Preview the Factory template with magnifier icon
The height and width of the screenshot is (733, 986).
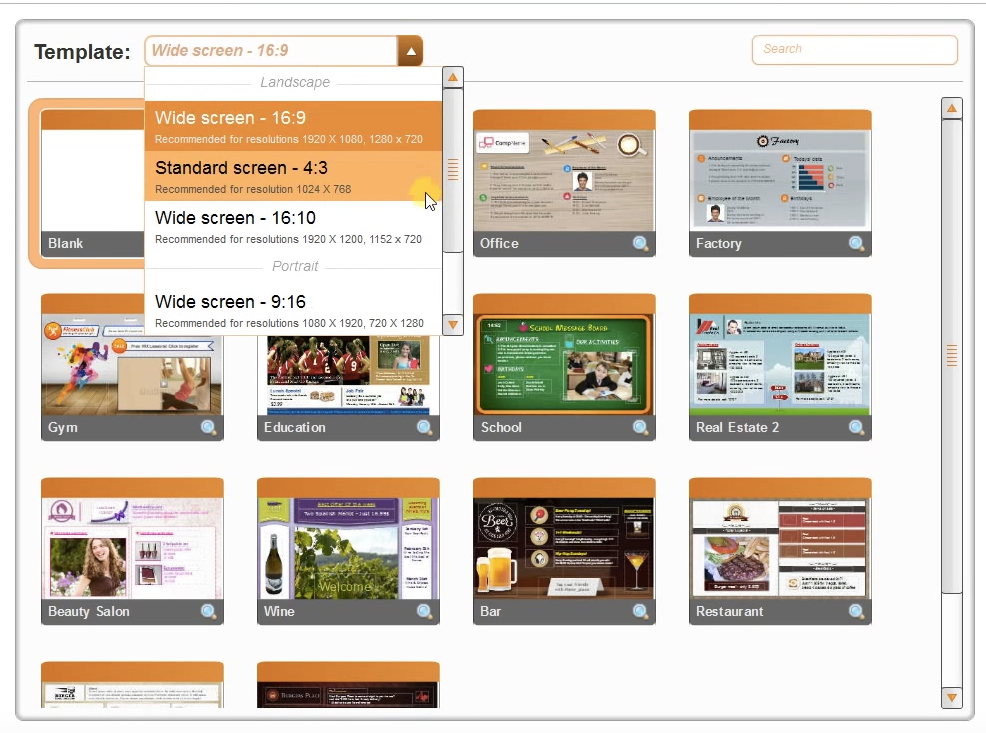click(x=856, y=244)
